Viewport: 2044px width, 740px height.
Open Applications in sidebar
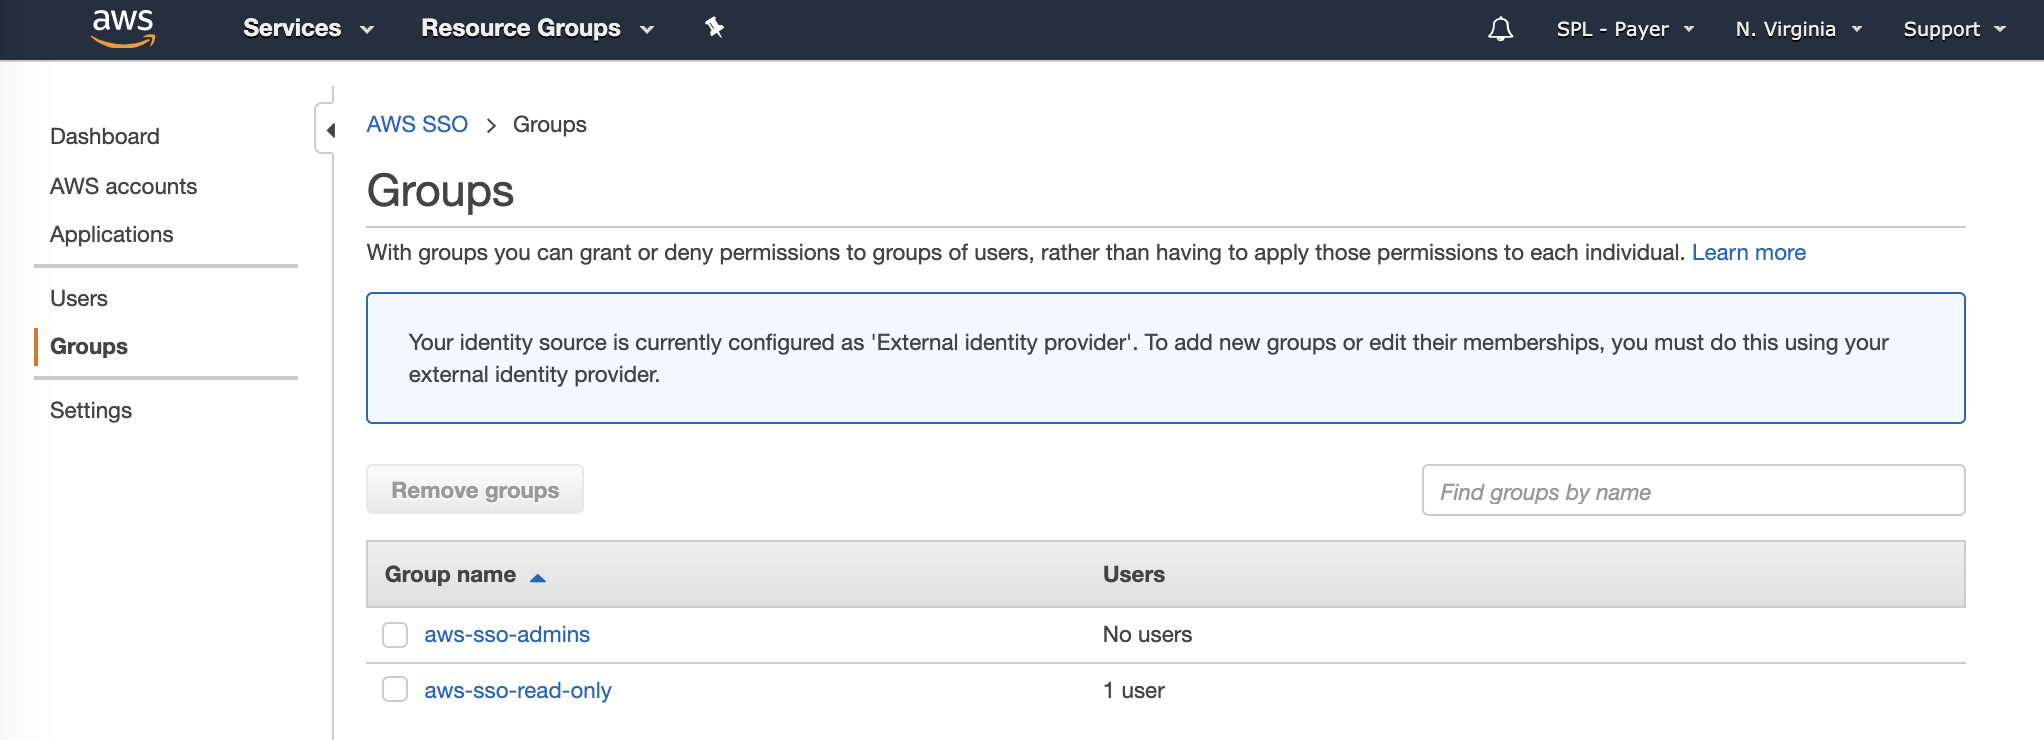pos(112,234)
